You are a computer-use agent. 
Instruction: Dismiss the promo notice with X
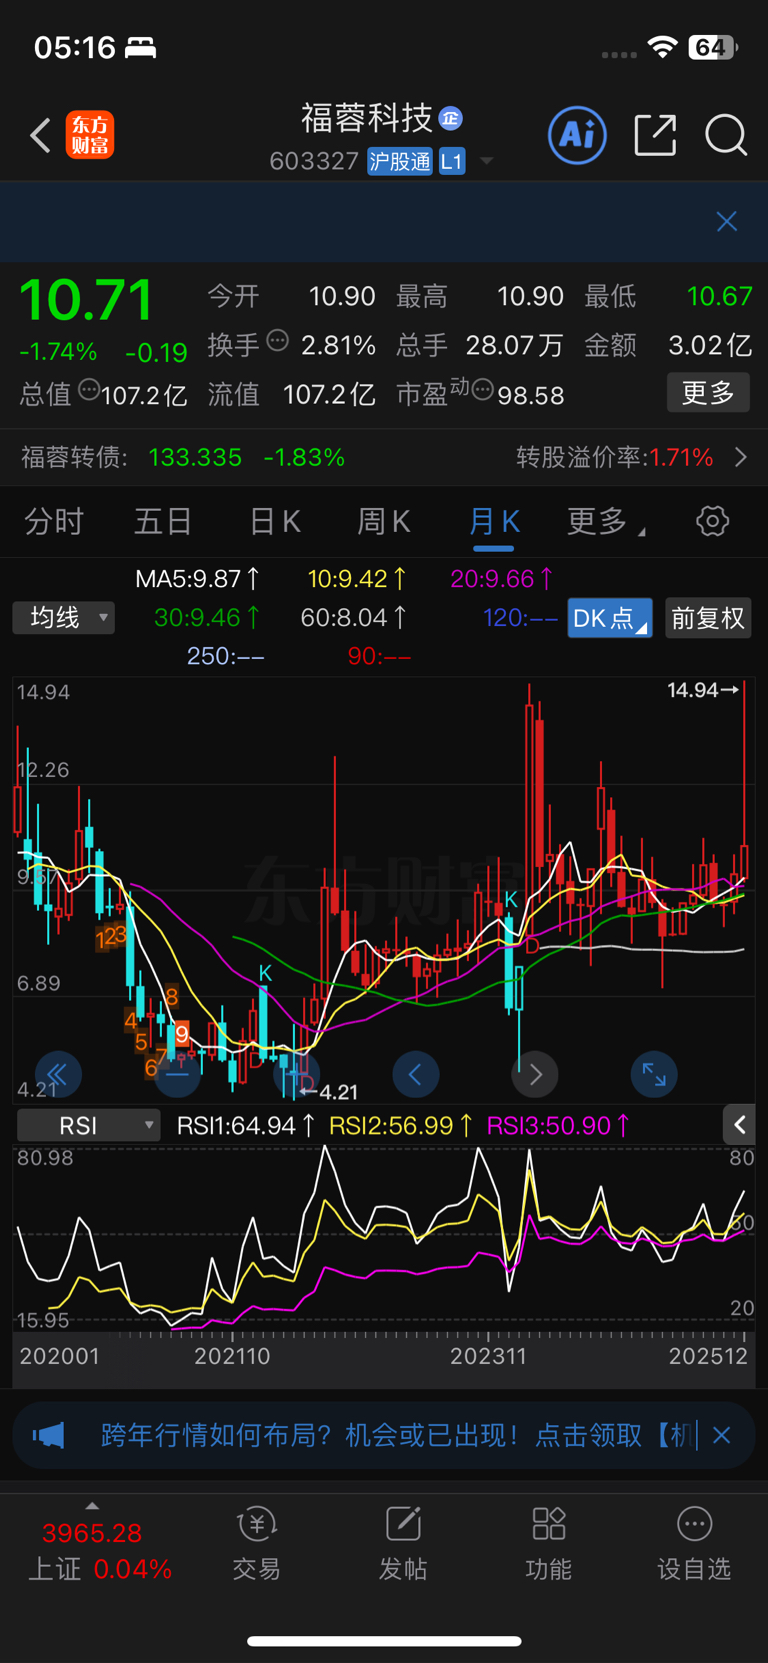tap(722, 1436)
